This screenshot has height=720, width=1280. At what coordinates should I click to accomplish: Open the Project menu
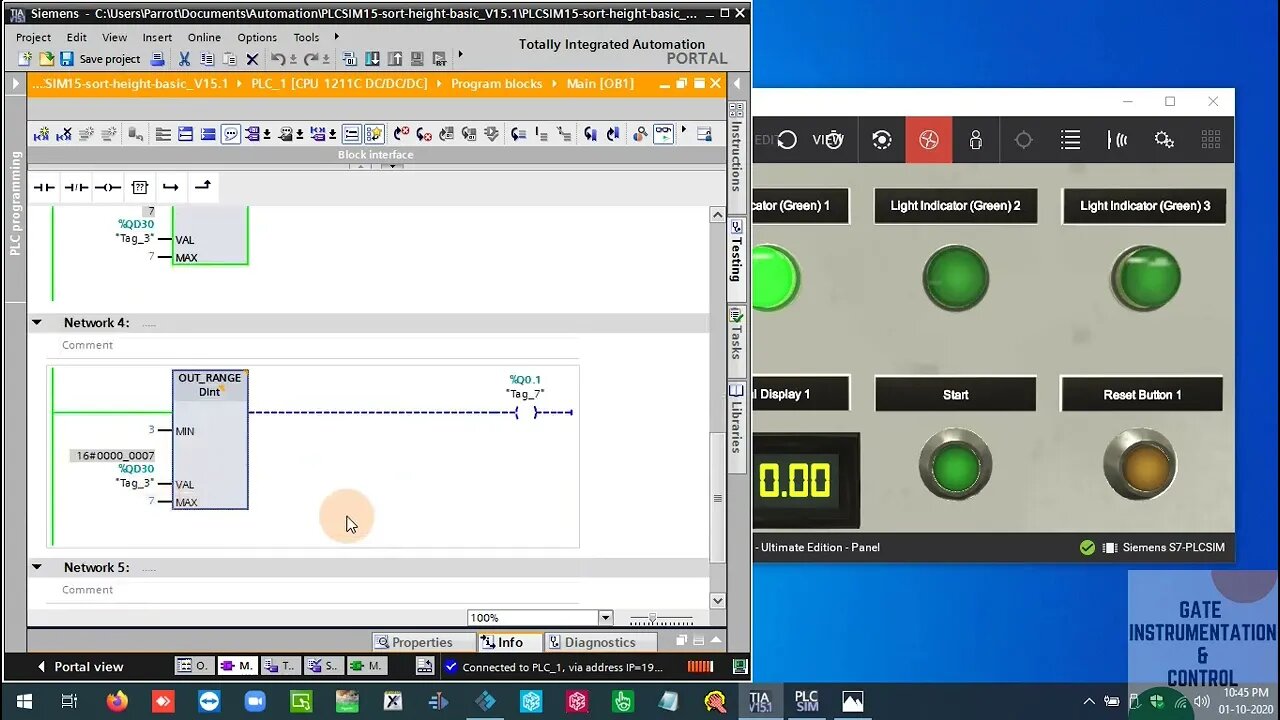click(33, 37)
